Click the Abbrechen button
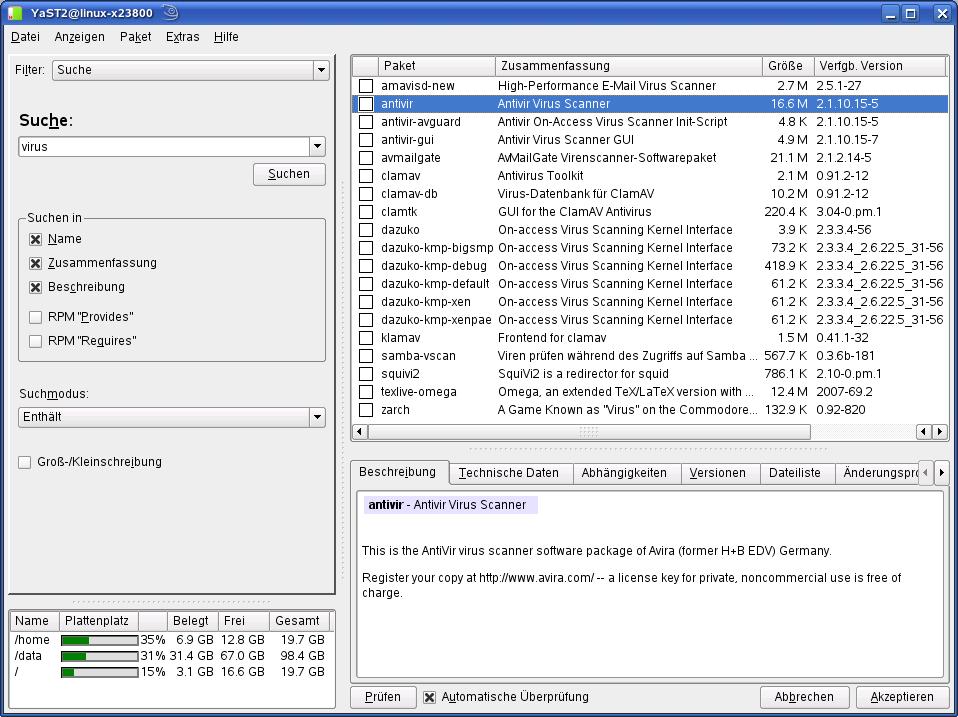 [804, 697]
